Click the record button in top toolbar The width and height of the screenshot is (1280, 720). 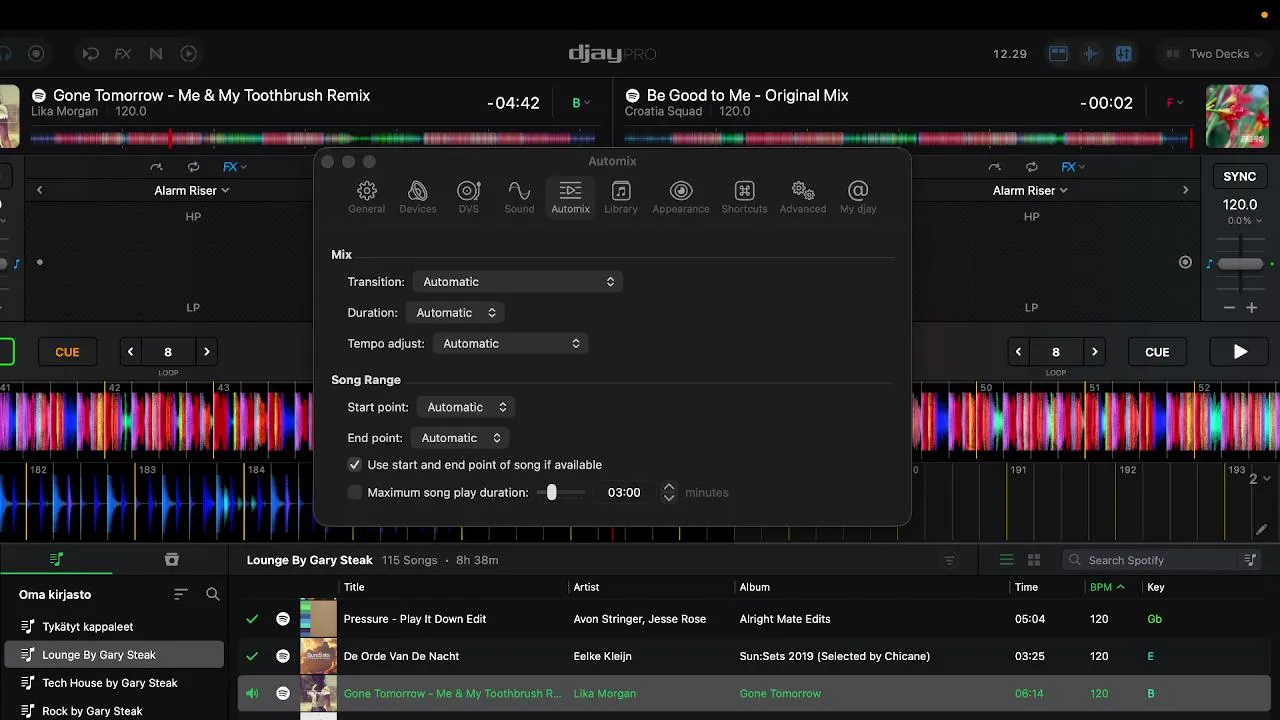tap(36, 54)
